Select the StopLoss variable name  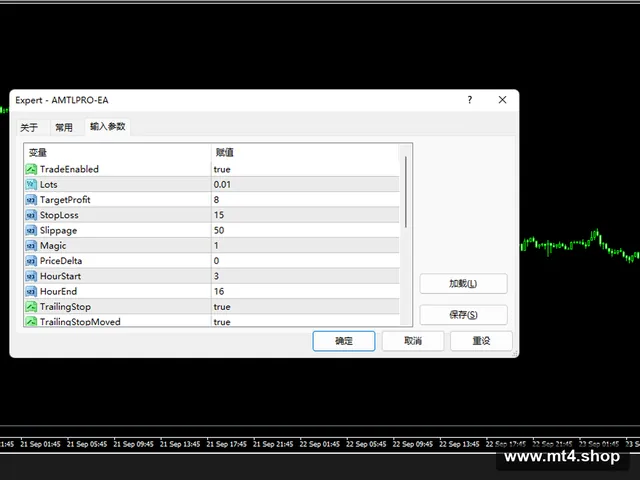[x=59, y=215]
